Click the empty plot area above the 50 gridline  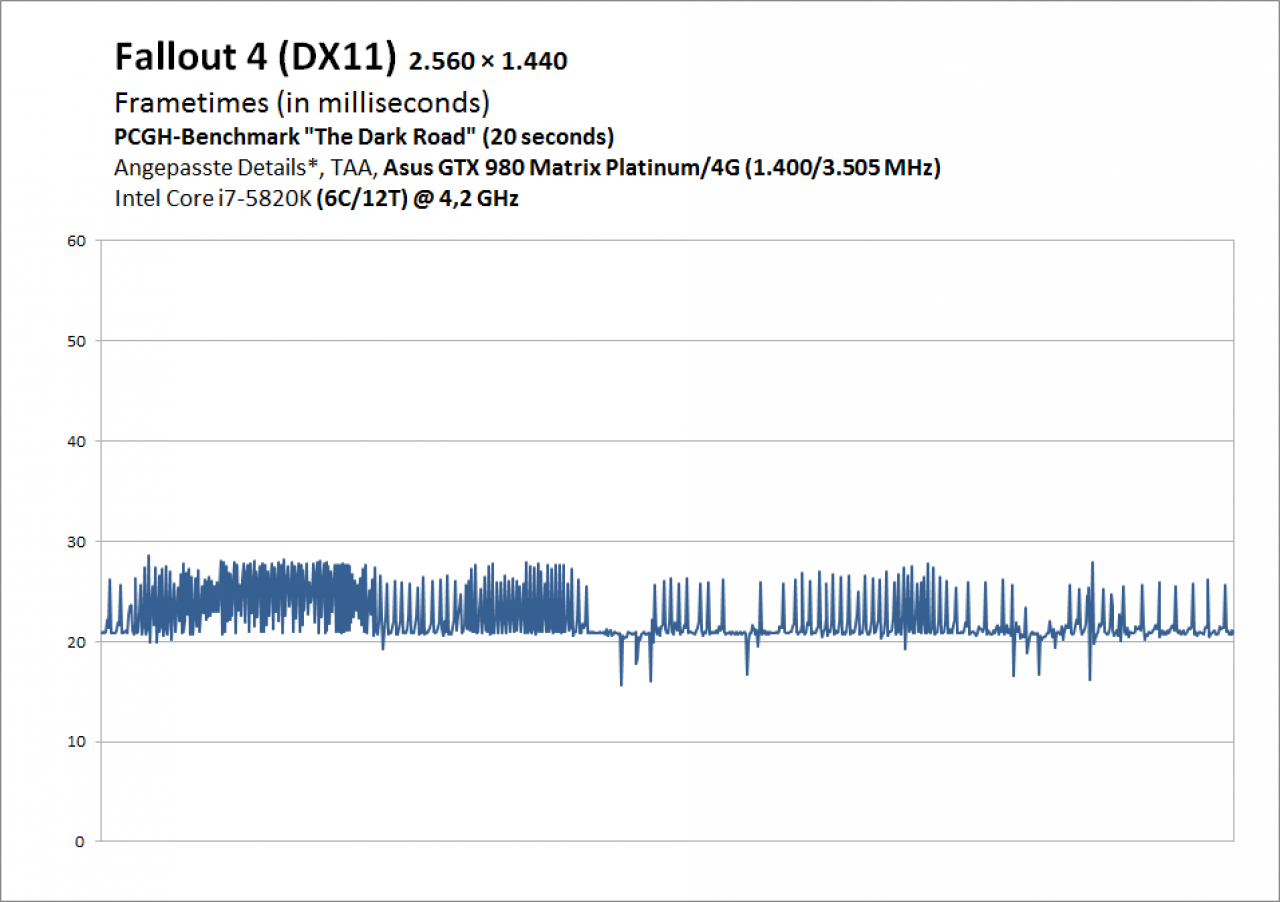click(666, 290)
